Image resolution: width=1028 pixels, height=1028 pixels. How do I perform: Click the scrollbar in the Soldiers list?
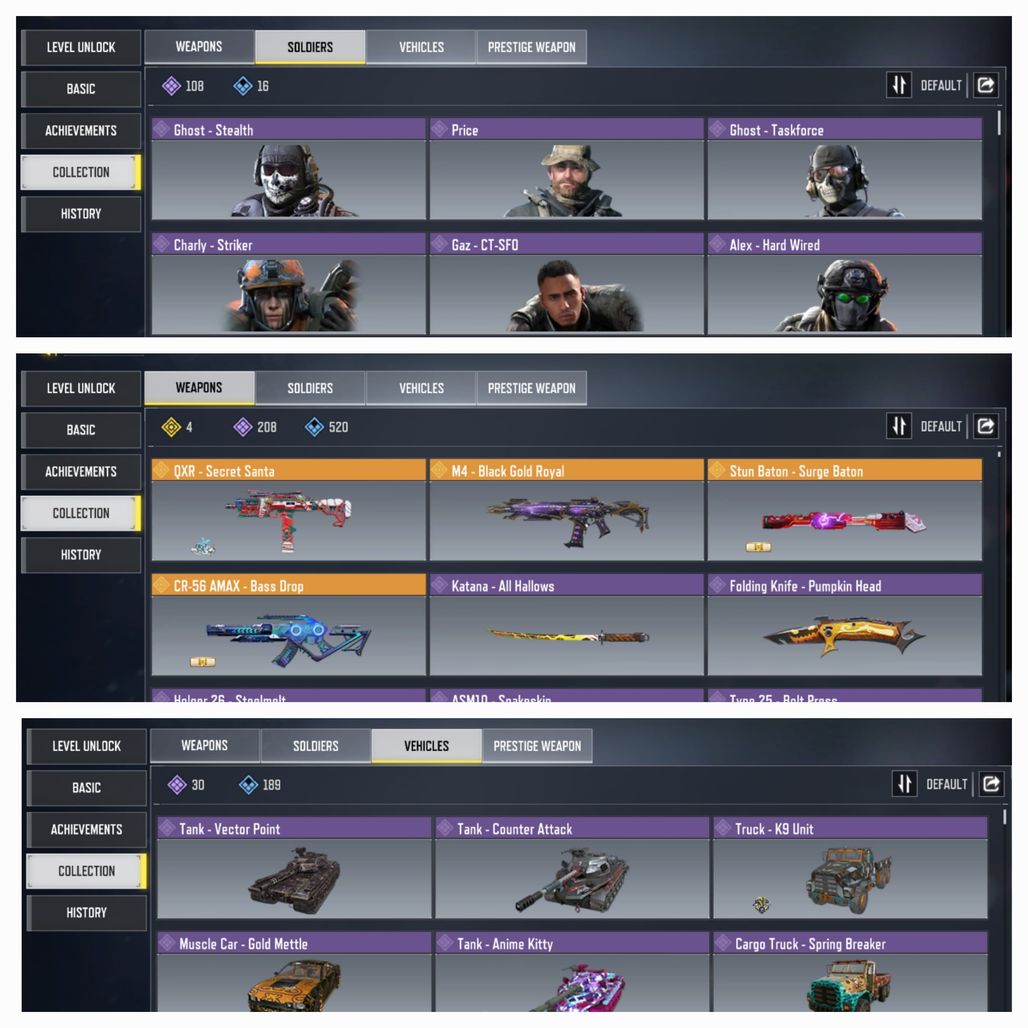click(999, 123)
